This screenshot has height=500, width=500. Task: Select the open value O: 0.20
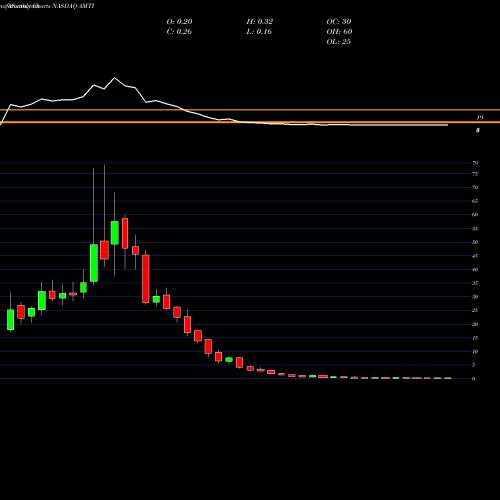click(179, 21)
